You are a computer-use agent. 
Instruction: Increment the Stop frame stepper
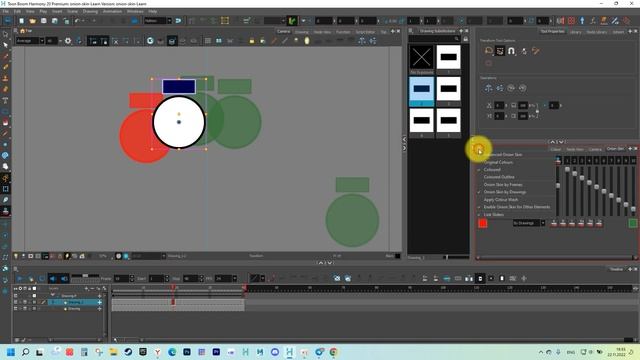pos(201,277)
